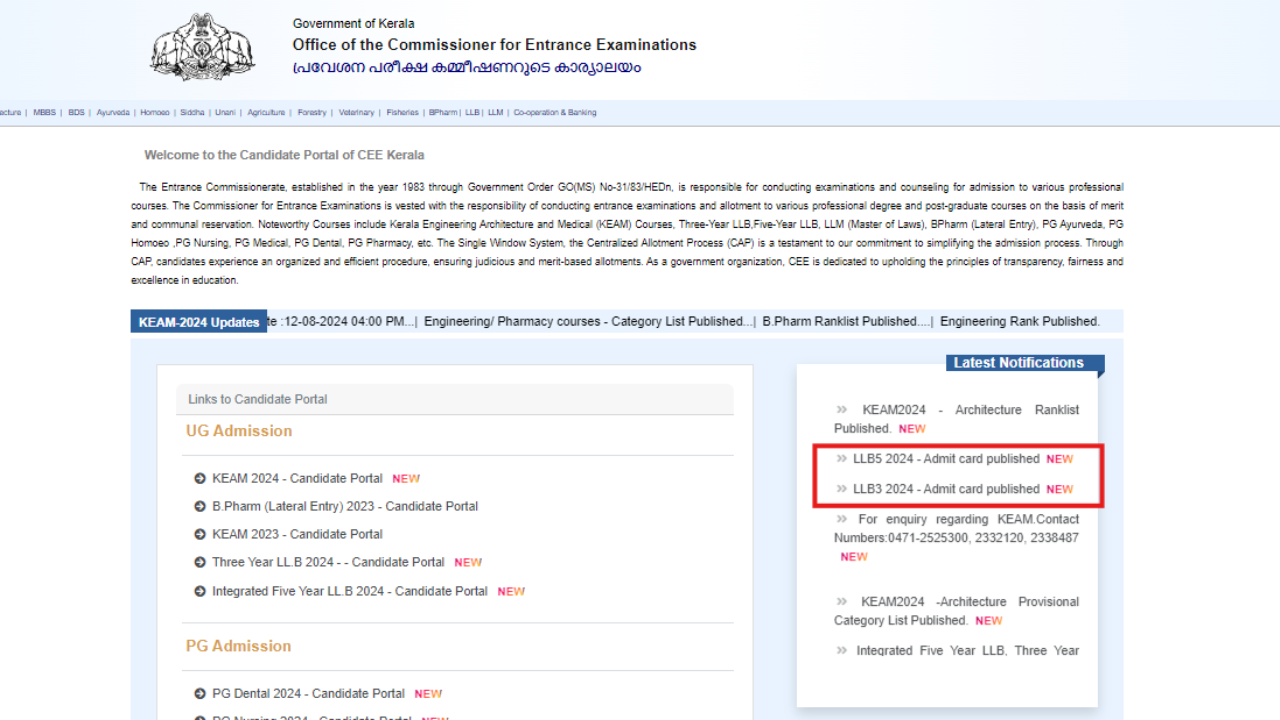The image size is (1280, 720).
Task: Click arrow icon beside KEAM 2023 portal
Action: (x=200, y=535)
